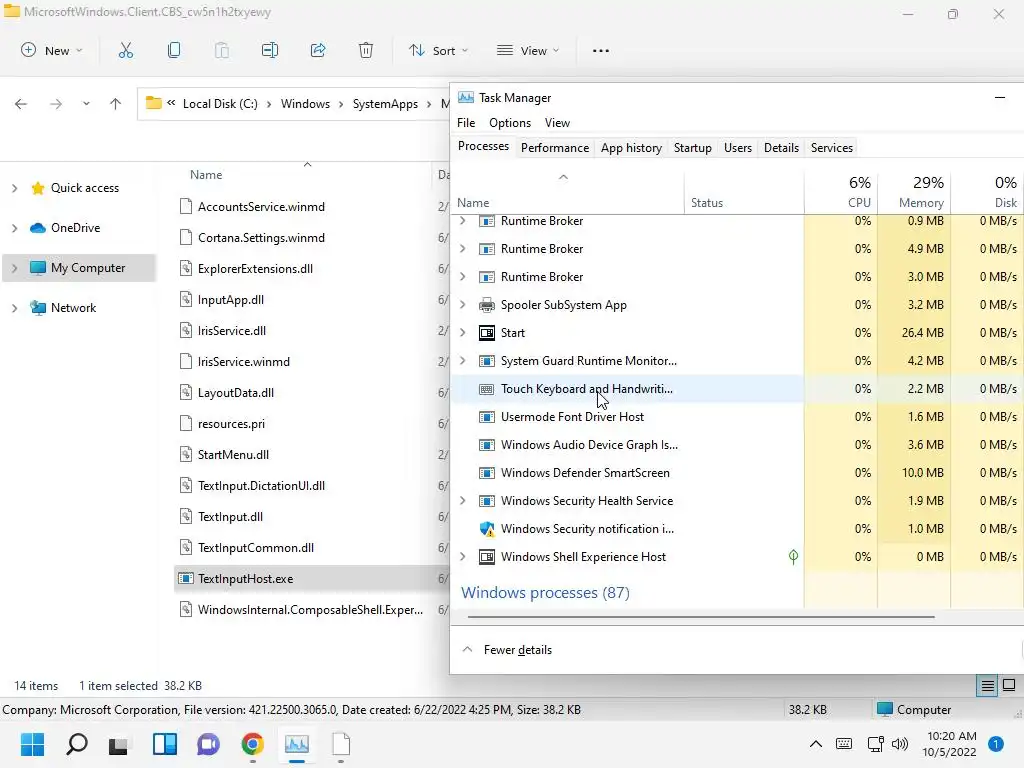
Task: Select the InputApp.dll file
Action: tap(231, 300)
